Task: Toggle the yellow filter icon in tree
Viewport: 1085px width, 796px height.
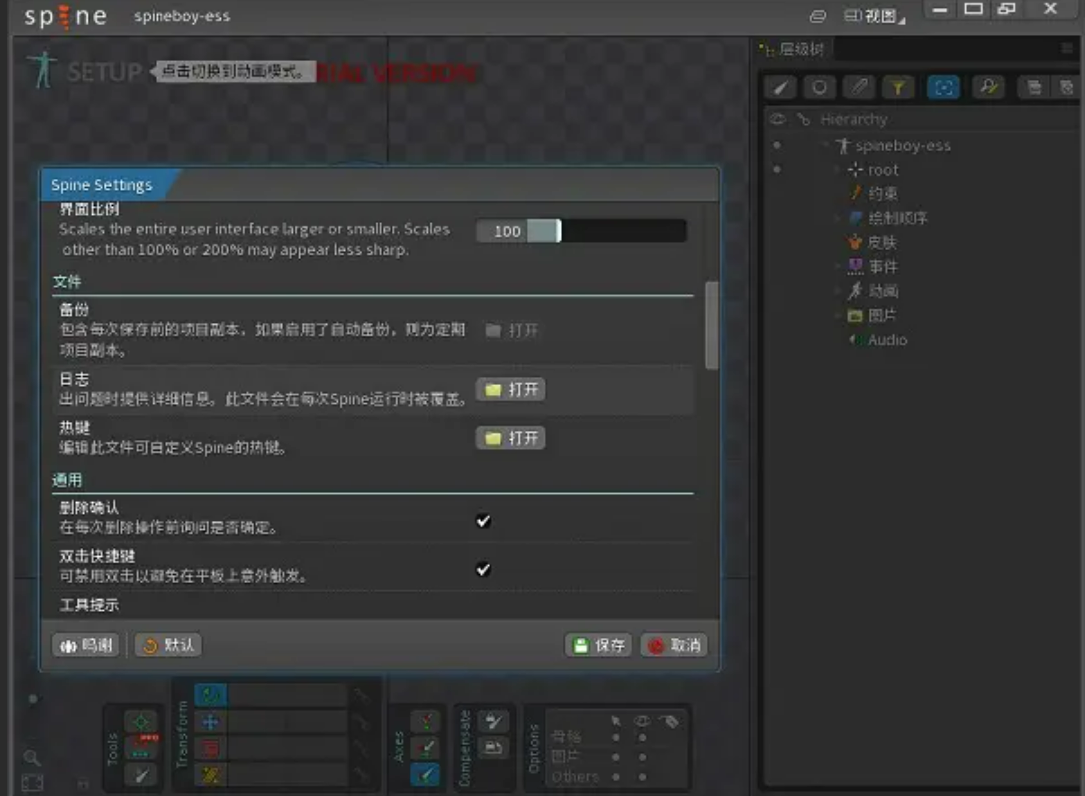Action: [897, 87]
